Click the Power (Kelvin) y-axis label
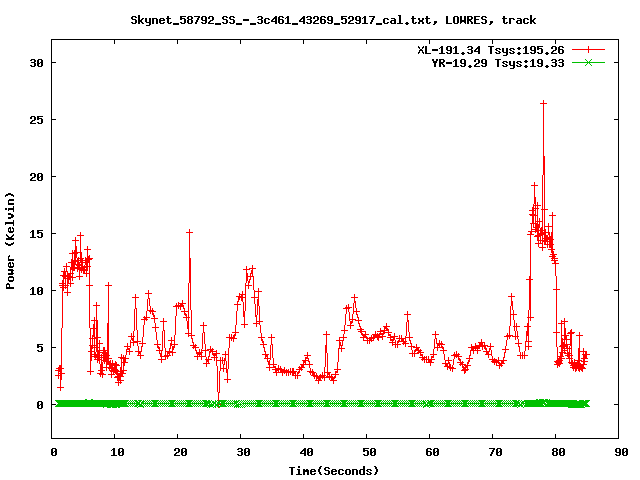The height and width of the screenshot is (480, 640). [x=10, y=241]
